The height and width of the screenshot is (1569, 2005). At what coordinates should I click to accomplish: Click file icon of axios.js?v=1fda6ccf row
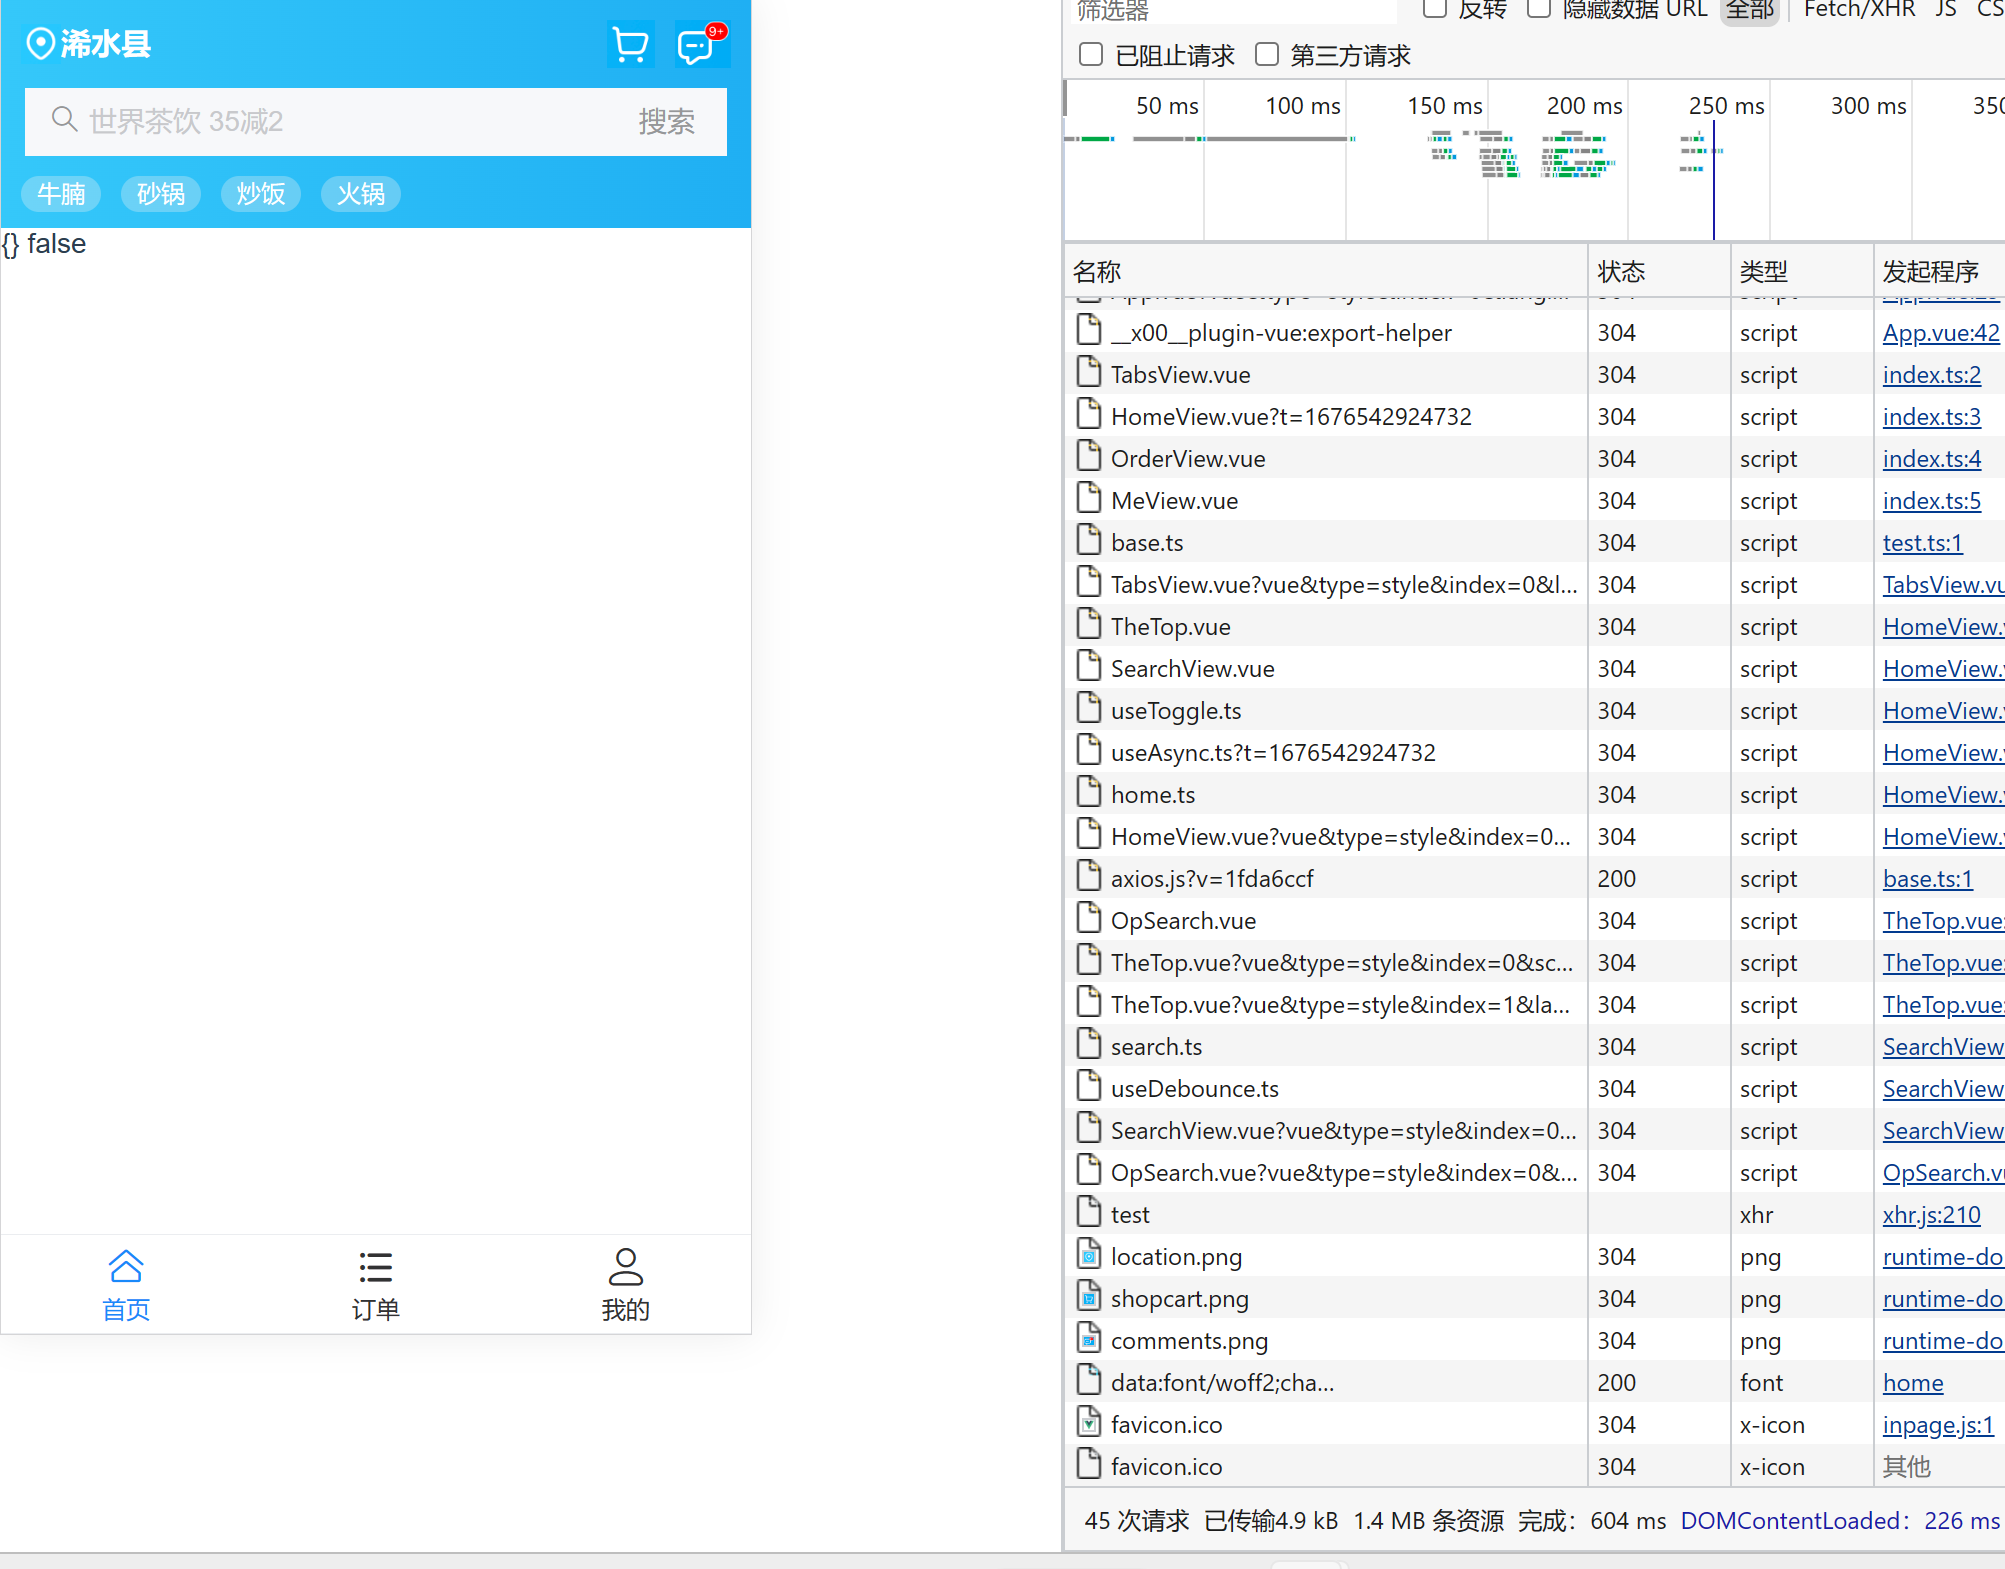(x=1089, y=876)
